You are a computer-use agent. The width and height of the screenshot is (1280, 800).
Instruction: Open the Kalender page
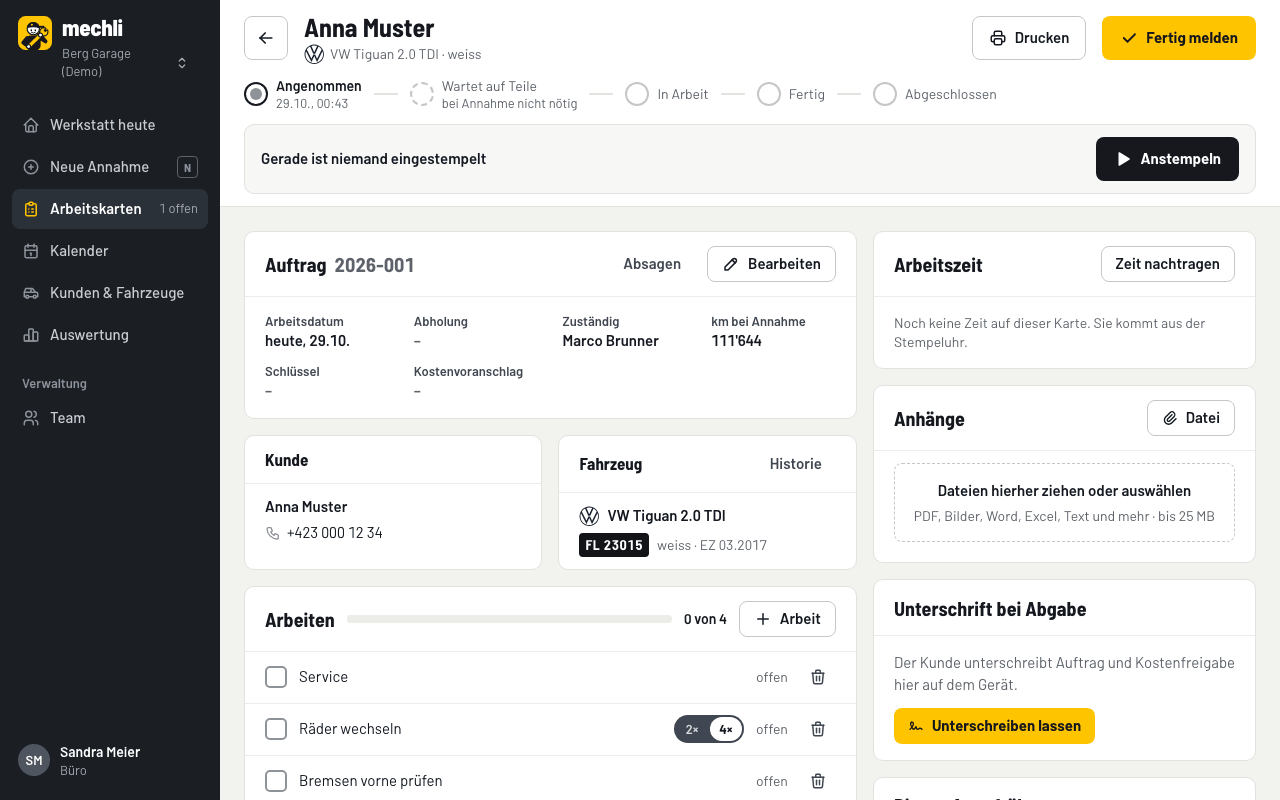[x=110, y=251]
